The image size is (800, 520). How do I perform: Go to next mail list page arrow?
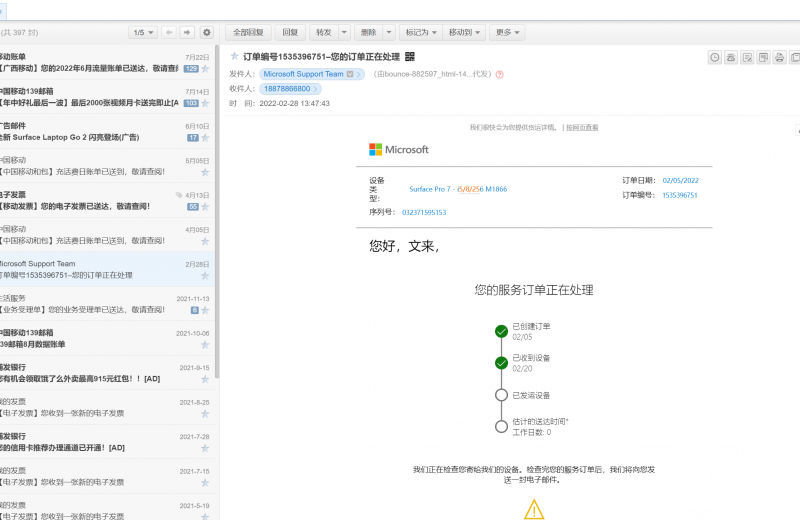[187, 33]
